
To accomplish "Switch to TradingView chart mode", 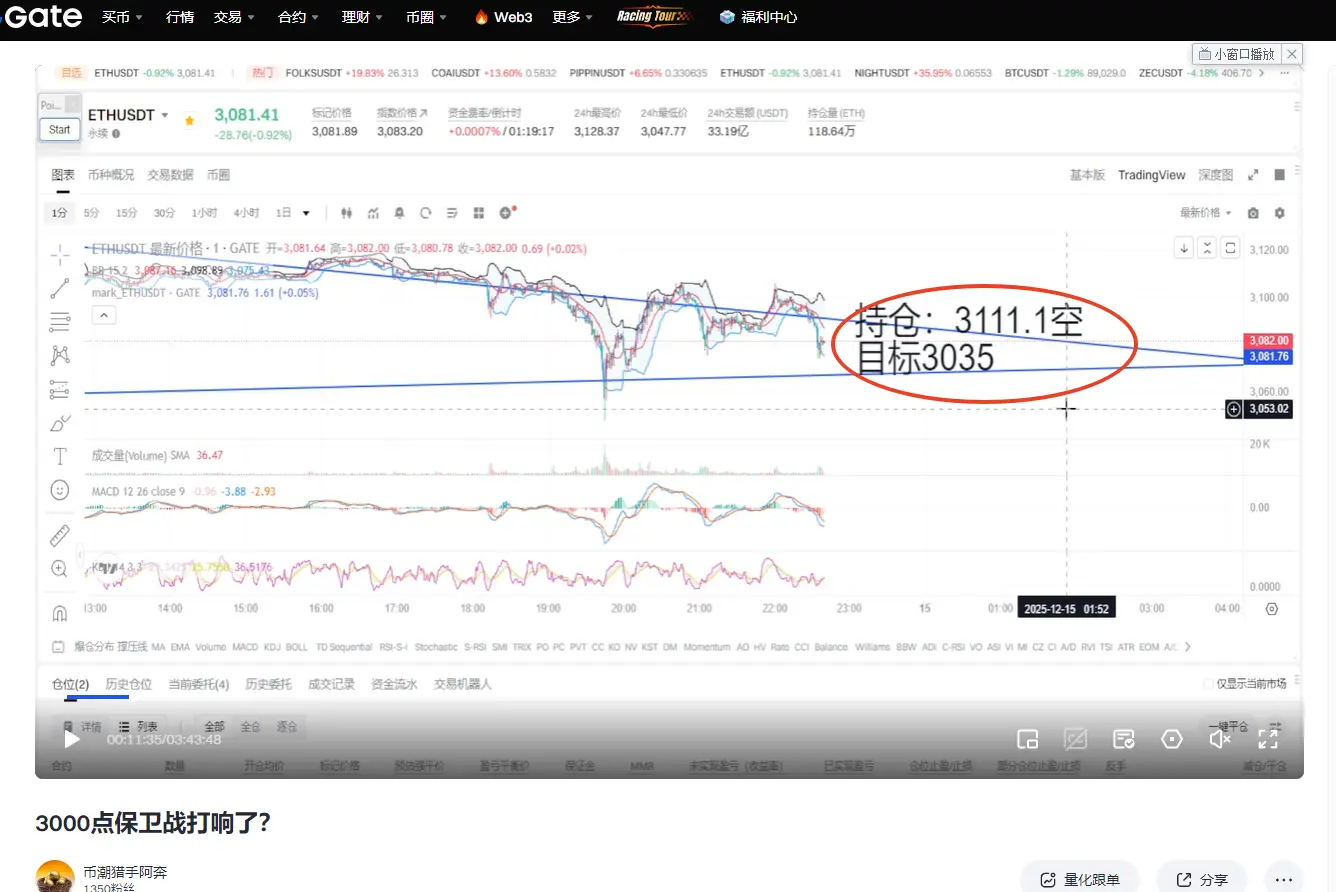I will pyautogui.click(x=1152, y=175).
